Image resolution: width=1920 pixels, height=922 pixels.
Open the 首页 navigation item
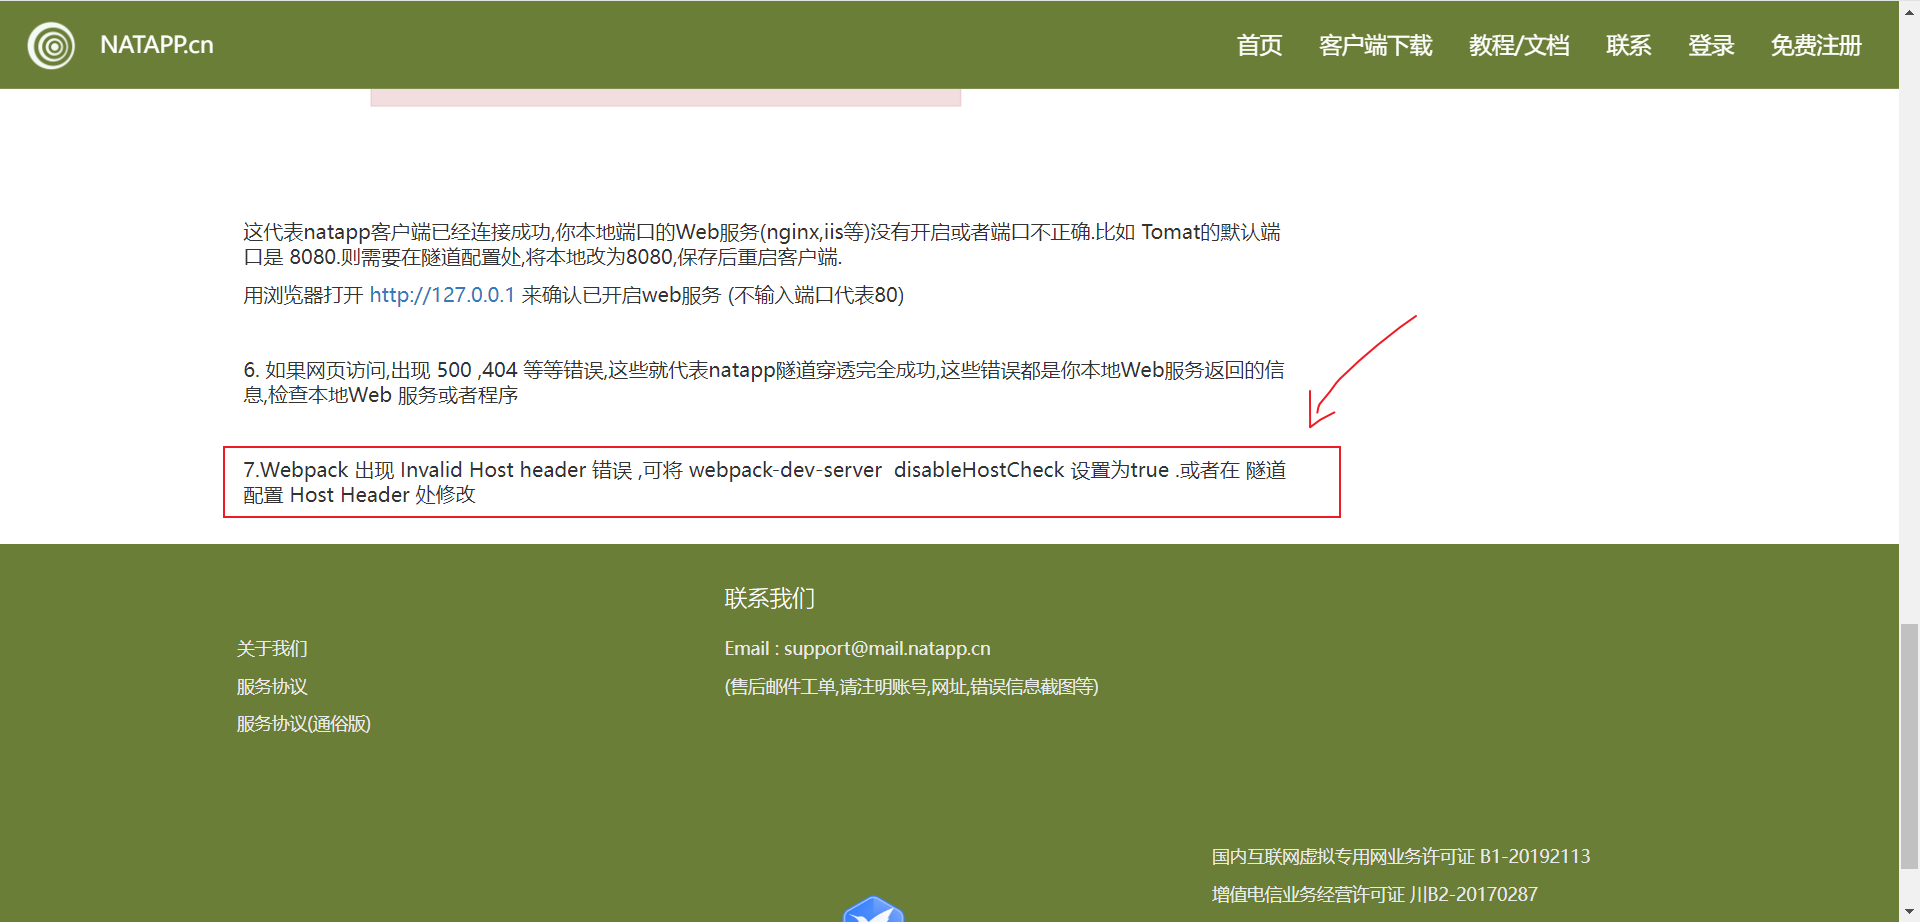(1259, 45)
